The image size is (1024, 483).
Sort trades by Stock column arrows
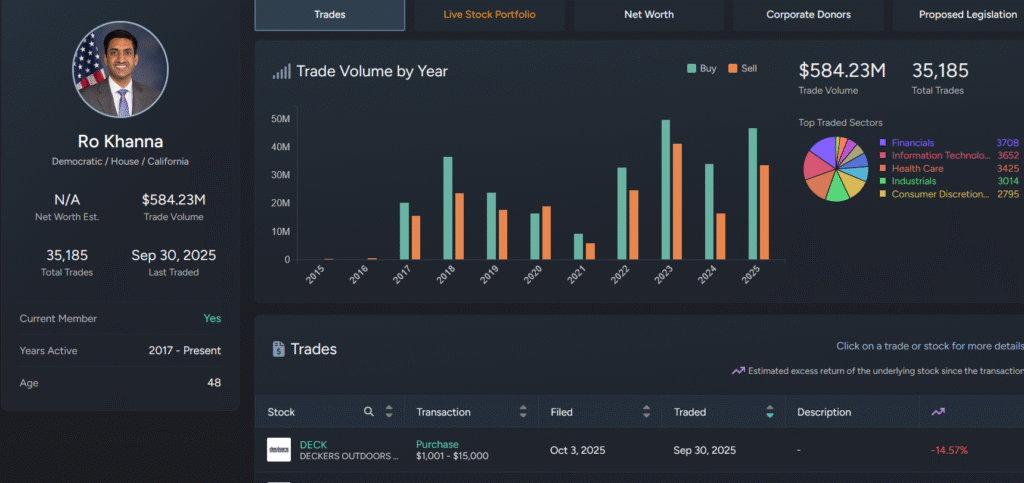(x=389, y=412)
